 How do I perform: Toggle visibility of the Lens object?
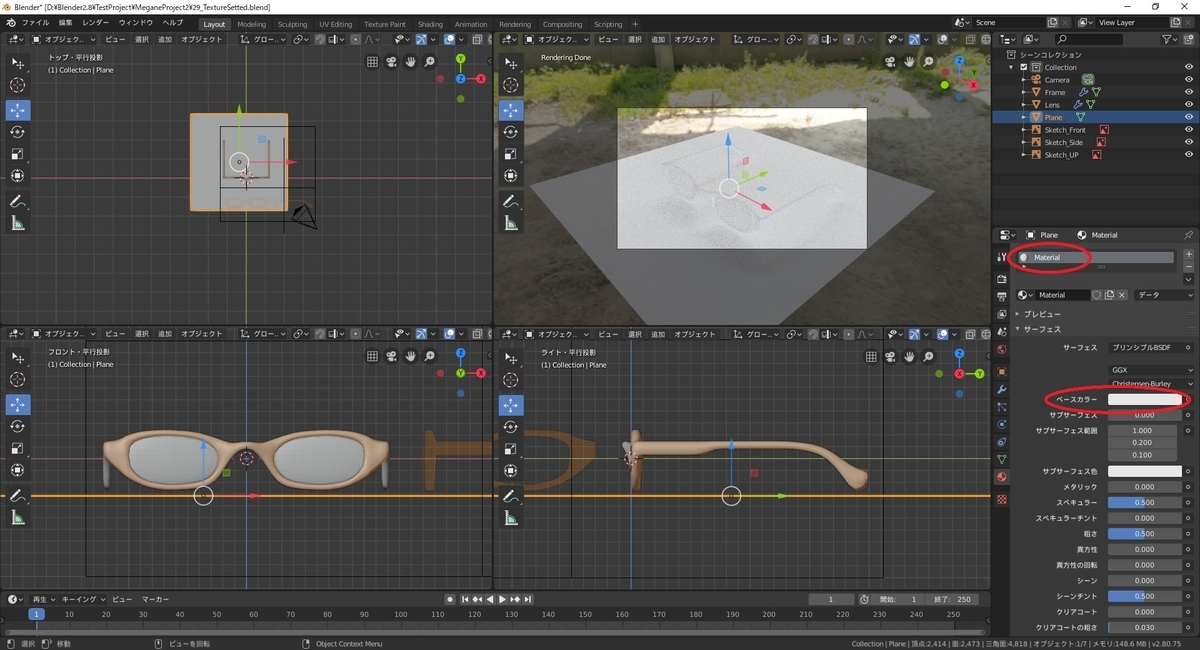point(1189,104)
